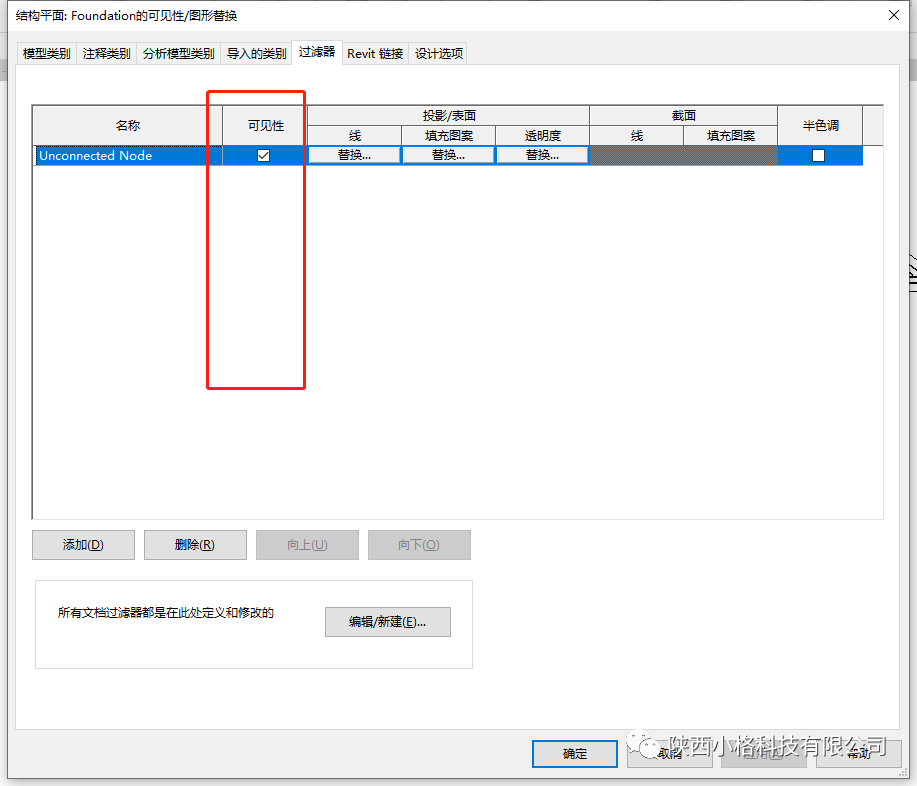The width and height of the screenshot is (917, 786).
Task: Open the 透明度 替换 dialog
Action: pyautogui.click(x=541, y=155)
